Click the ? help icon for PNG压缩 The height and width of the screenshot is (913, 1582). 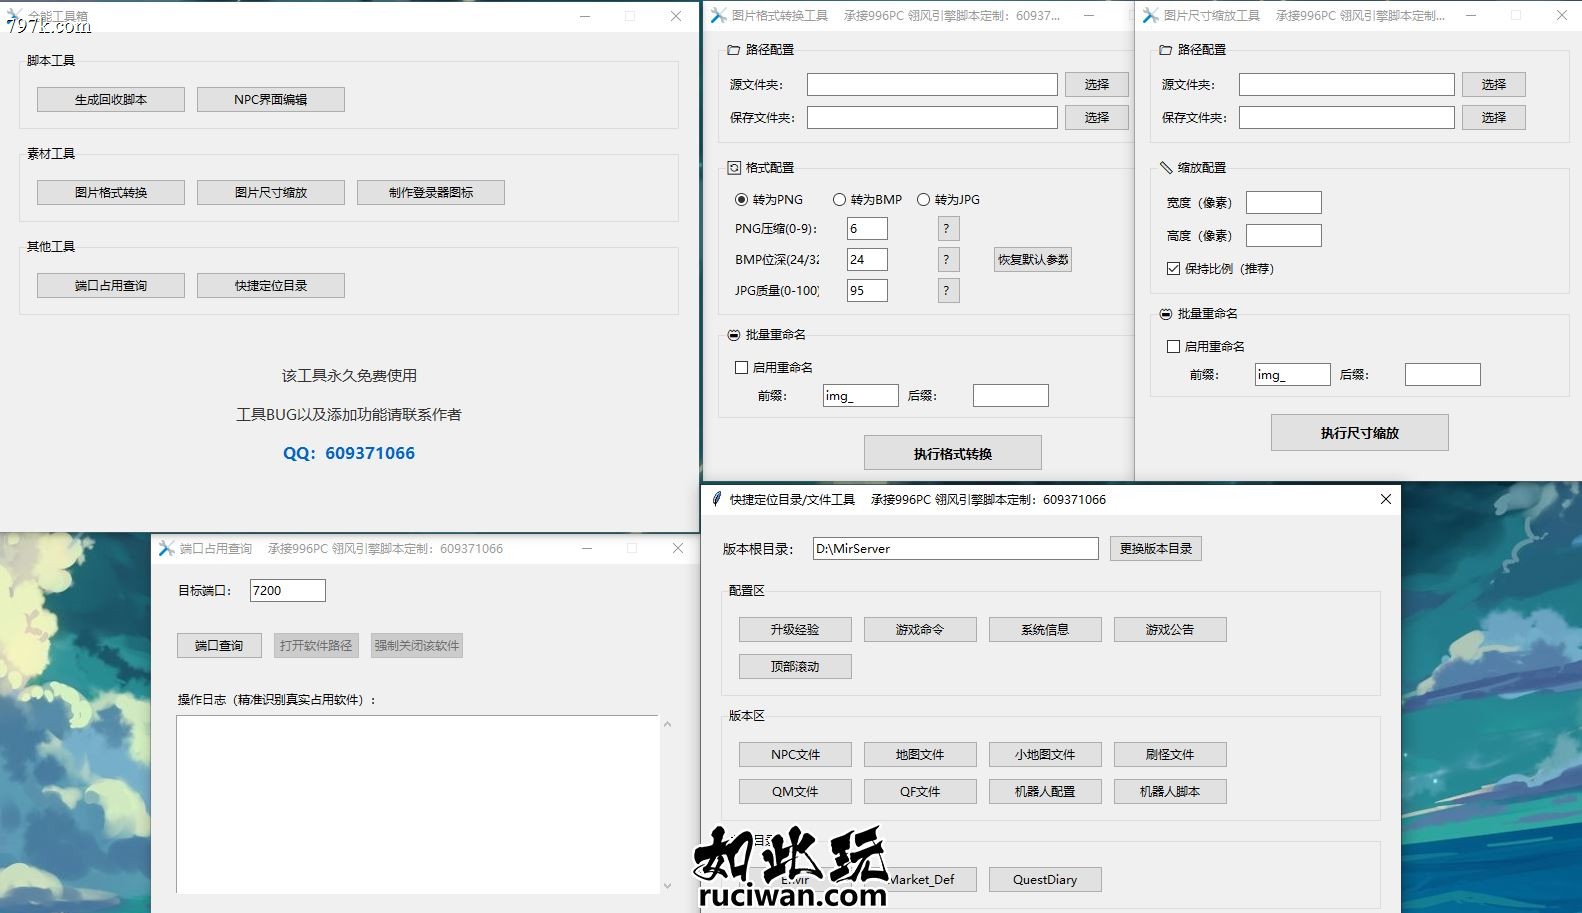[x=949, y=228]
